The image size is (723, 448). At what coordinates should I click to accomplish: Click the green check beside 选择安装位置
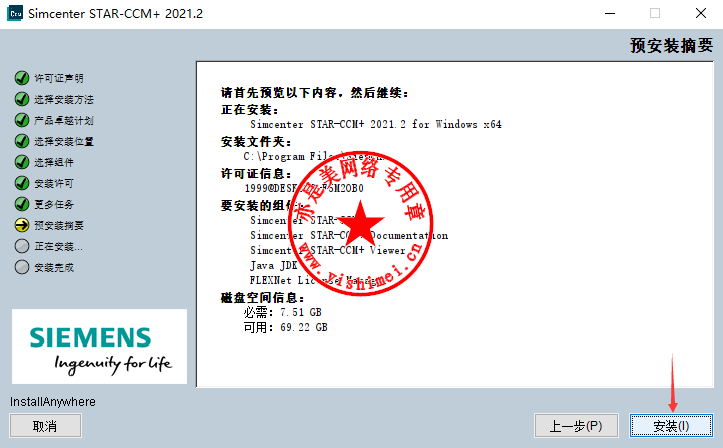(22, 141)
